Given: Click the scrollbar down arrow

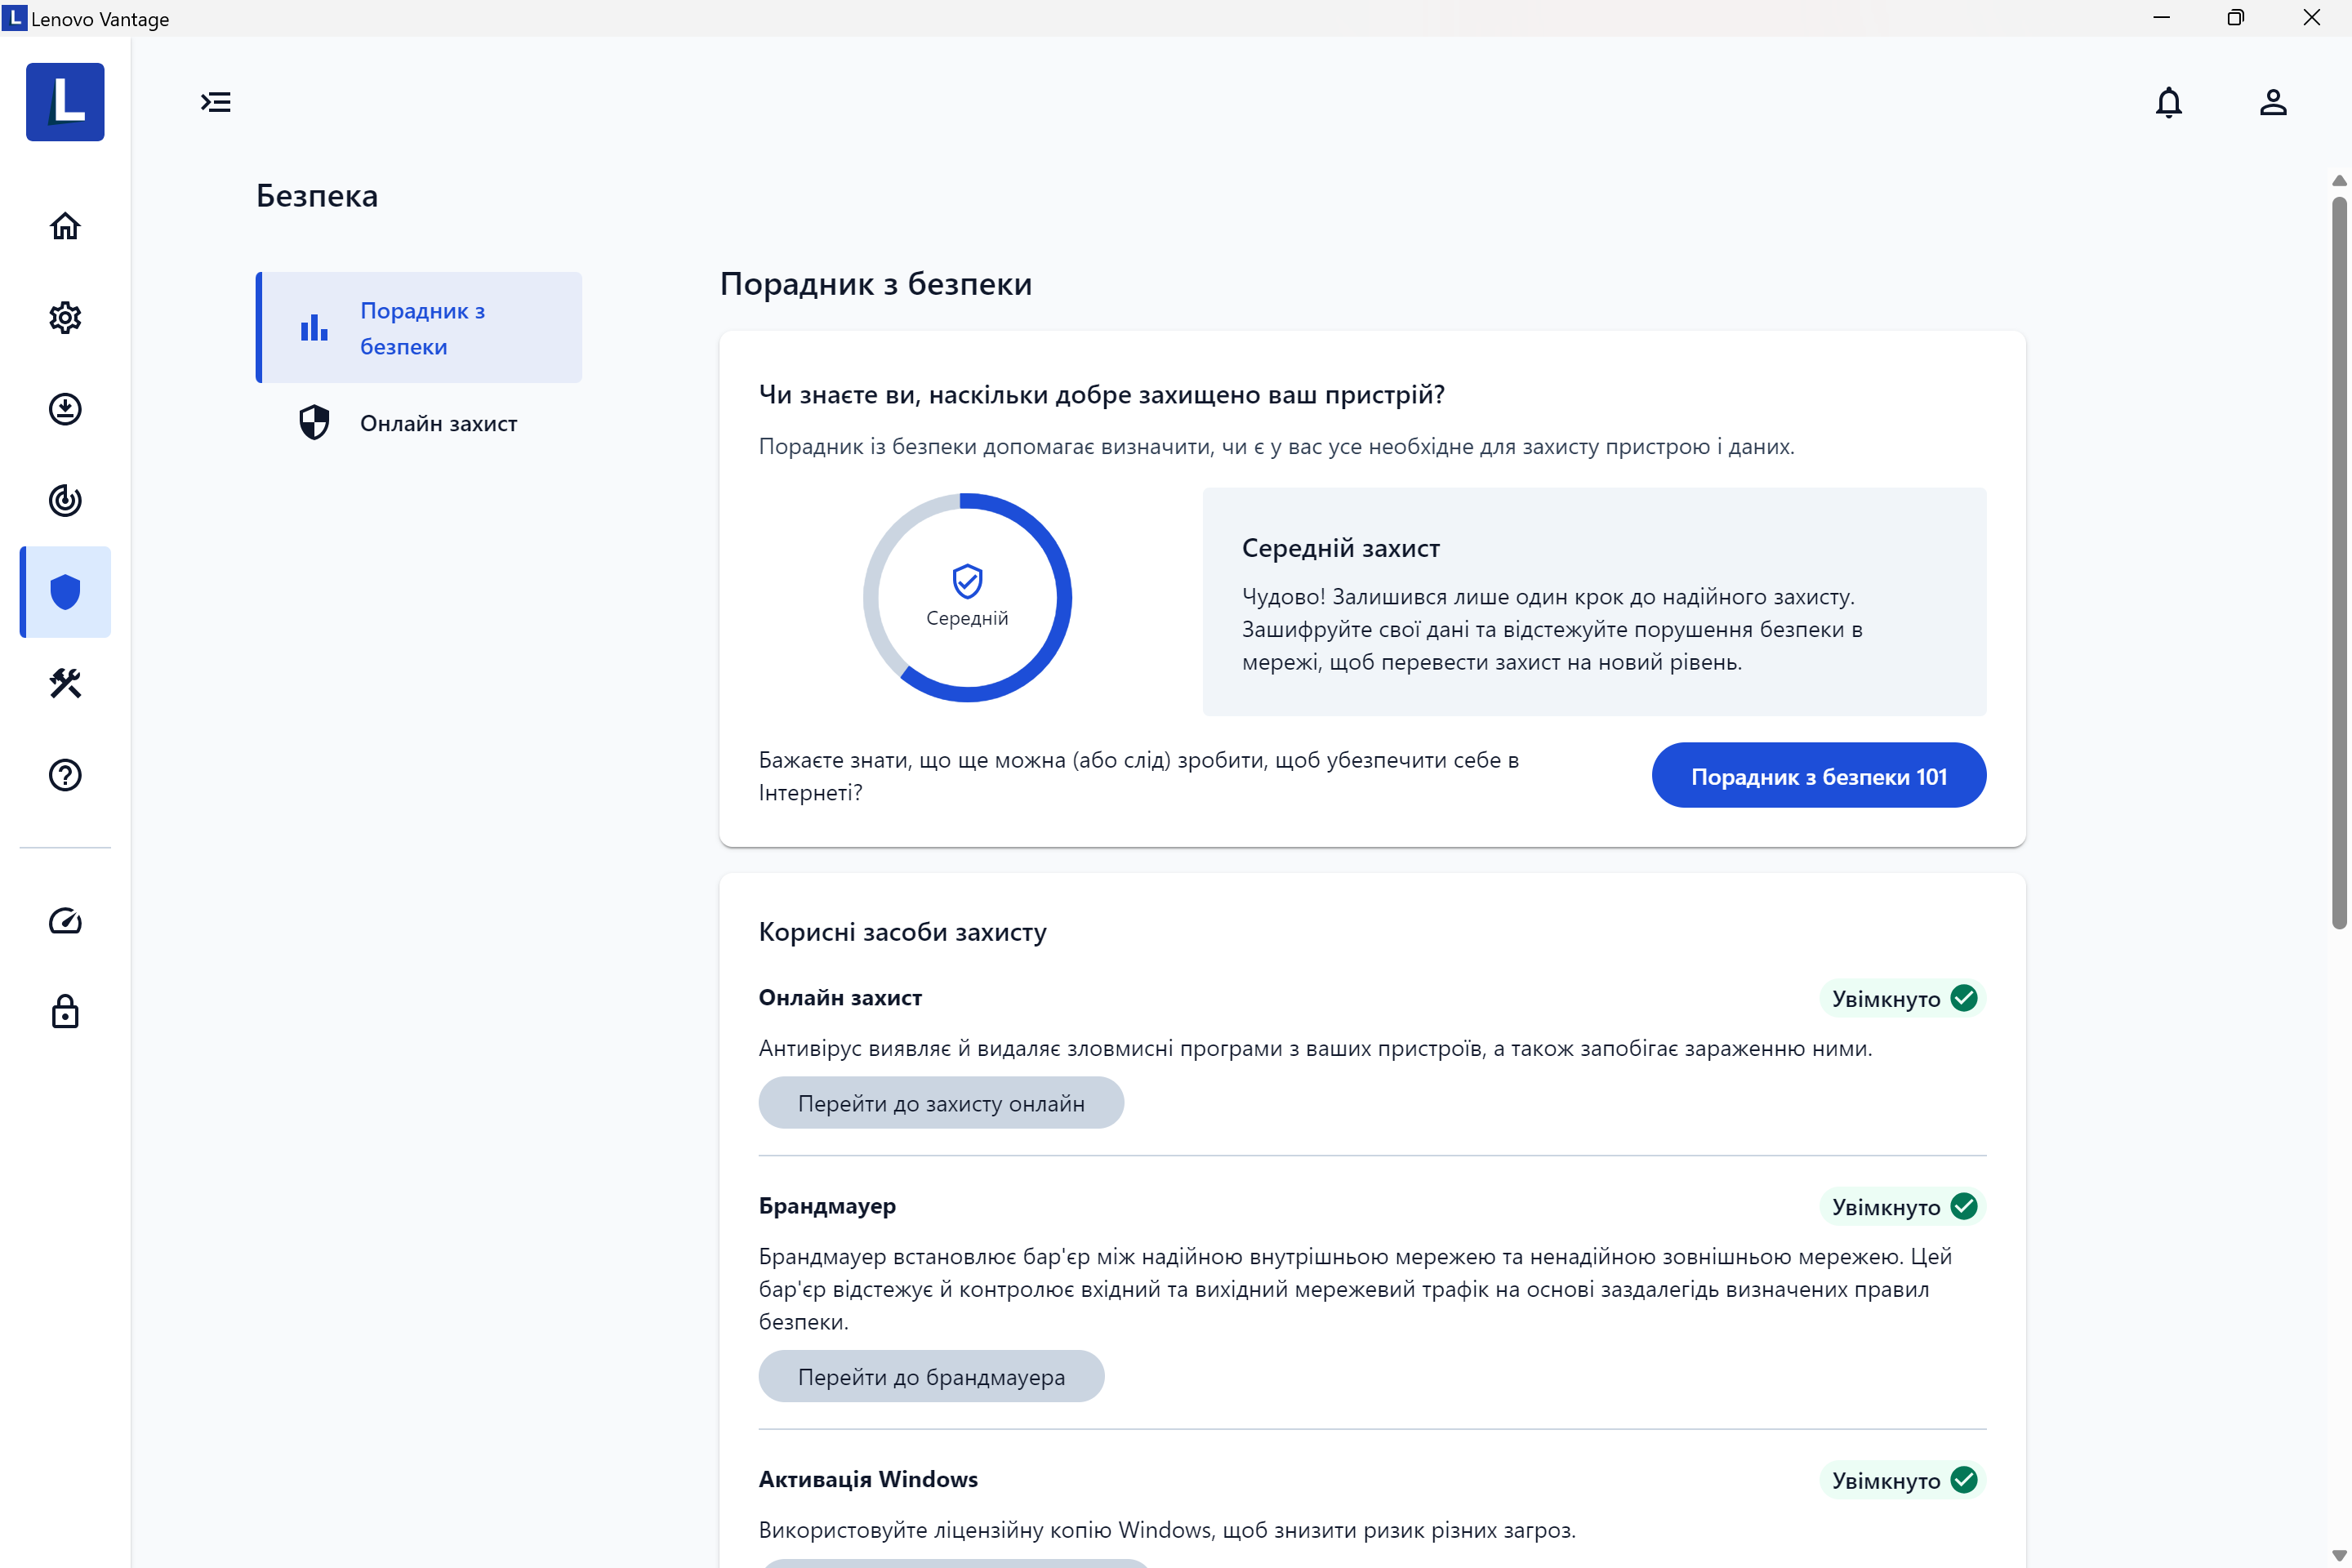Looking at the screenshot, I should pos(2338,1556).
